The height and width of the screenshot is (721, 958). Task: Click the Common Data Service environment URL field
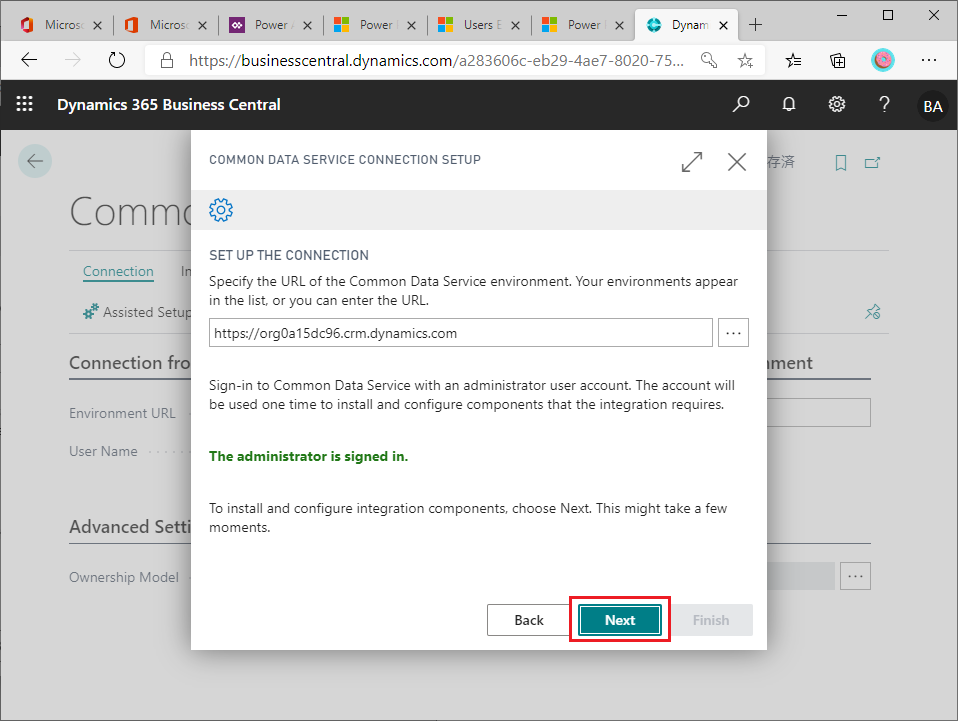pos(461,333)
